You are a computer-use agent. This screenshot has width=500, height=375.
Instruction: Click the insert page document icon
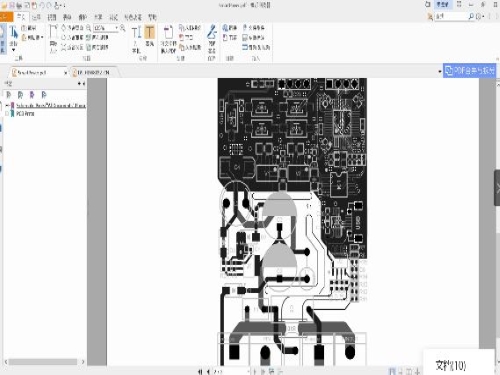click(x=168, y=32)
